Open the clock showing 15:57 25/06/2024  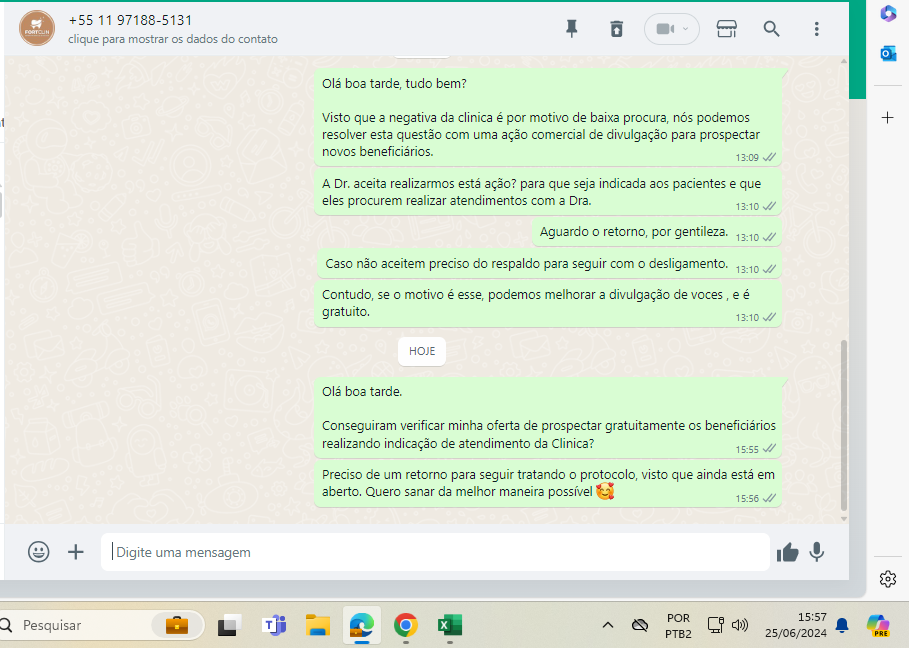[796, 625]
